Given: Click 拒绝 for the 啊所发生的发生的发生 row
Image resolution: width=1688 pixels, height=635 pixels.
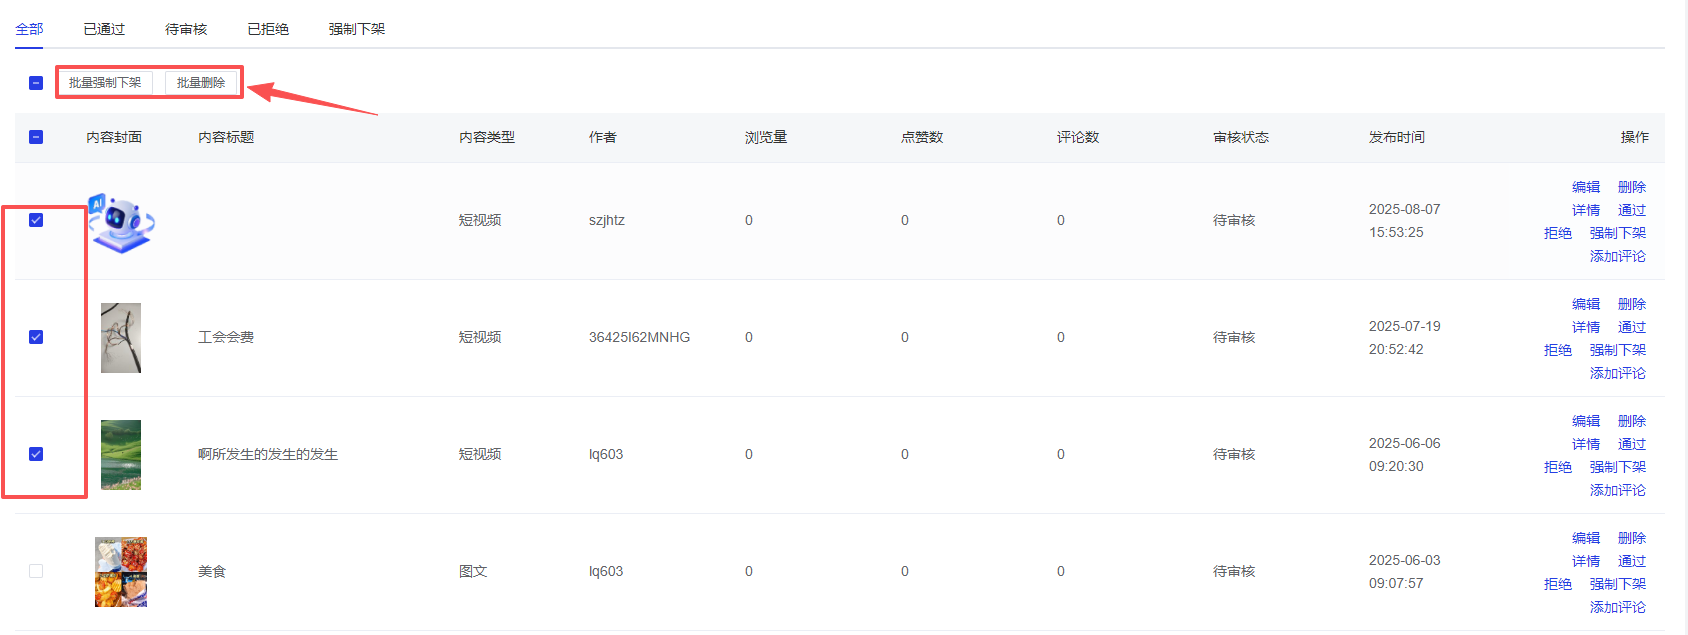Looking at the screenshot, I should tap(1558, 467).
